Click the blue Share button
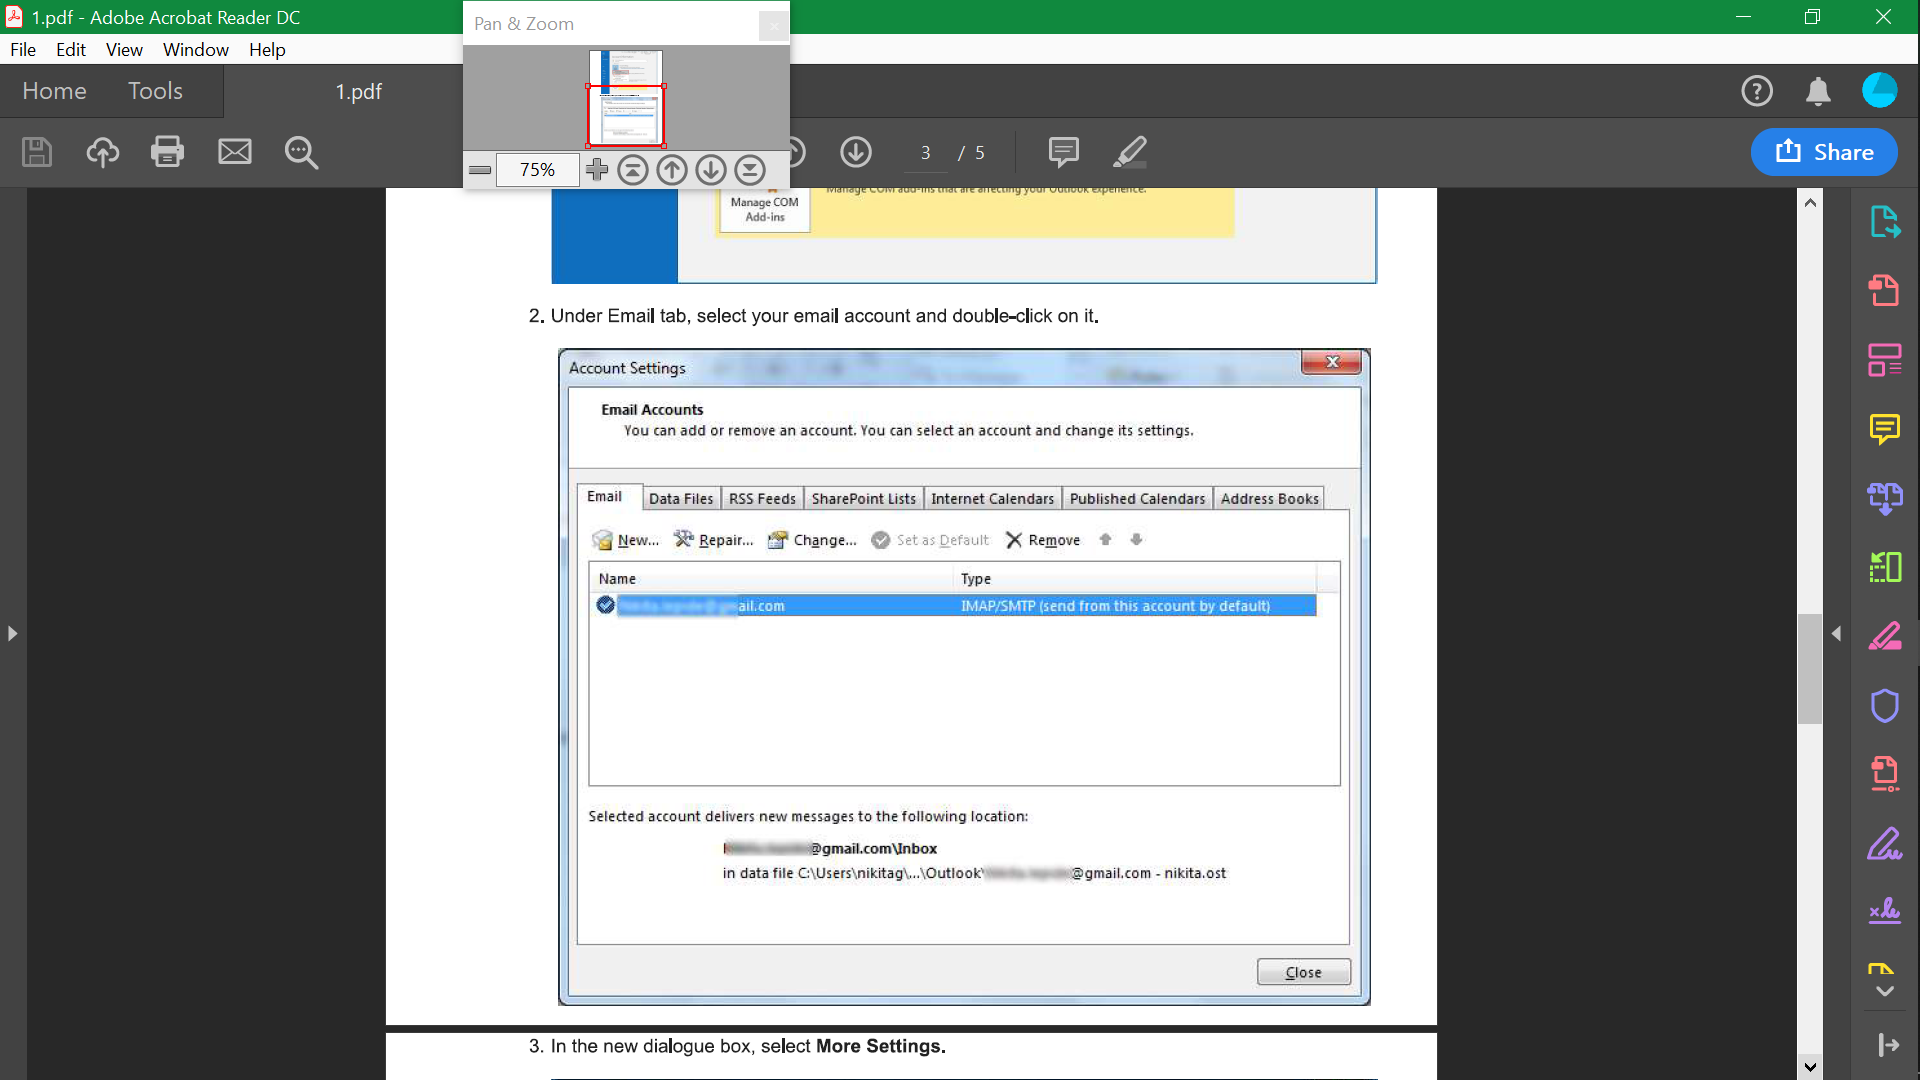This screenshot has width=1920, height=1080. click(x=1824, y=152)
